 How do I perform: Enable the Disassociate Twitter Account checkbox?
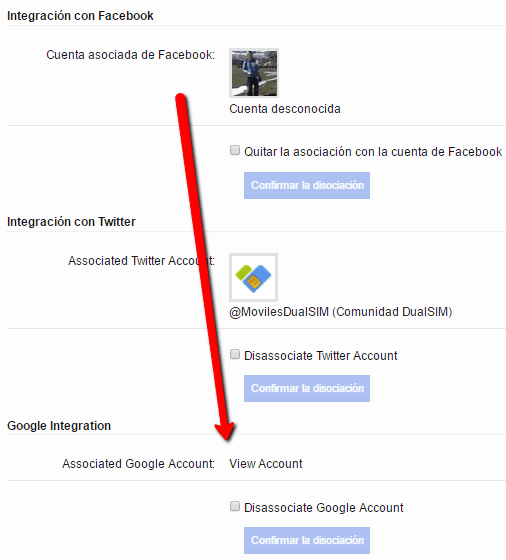(x=235, y=354)
